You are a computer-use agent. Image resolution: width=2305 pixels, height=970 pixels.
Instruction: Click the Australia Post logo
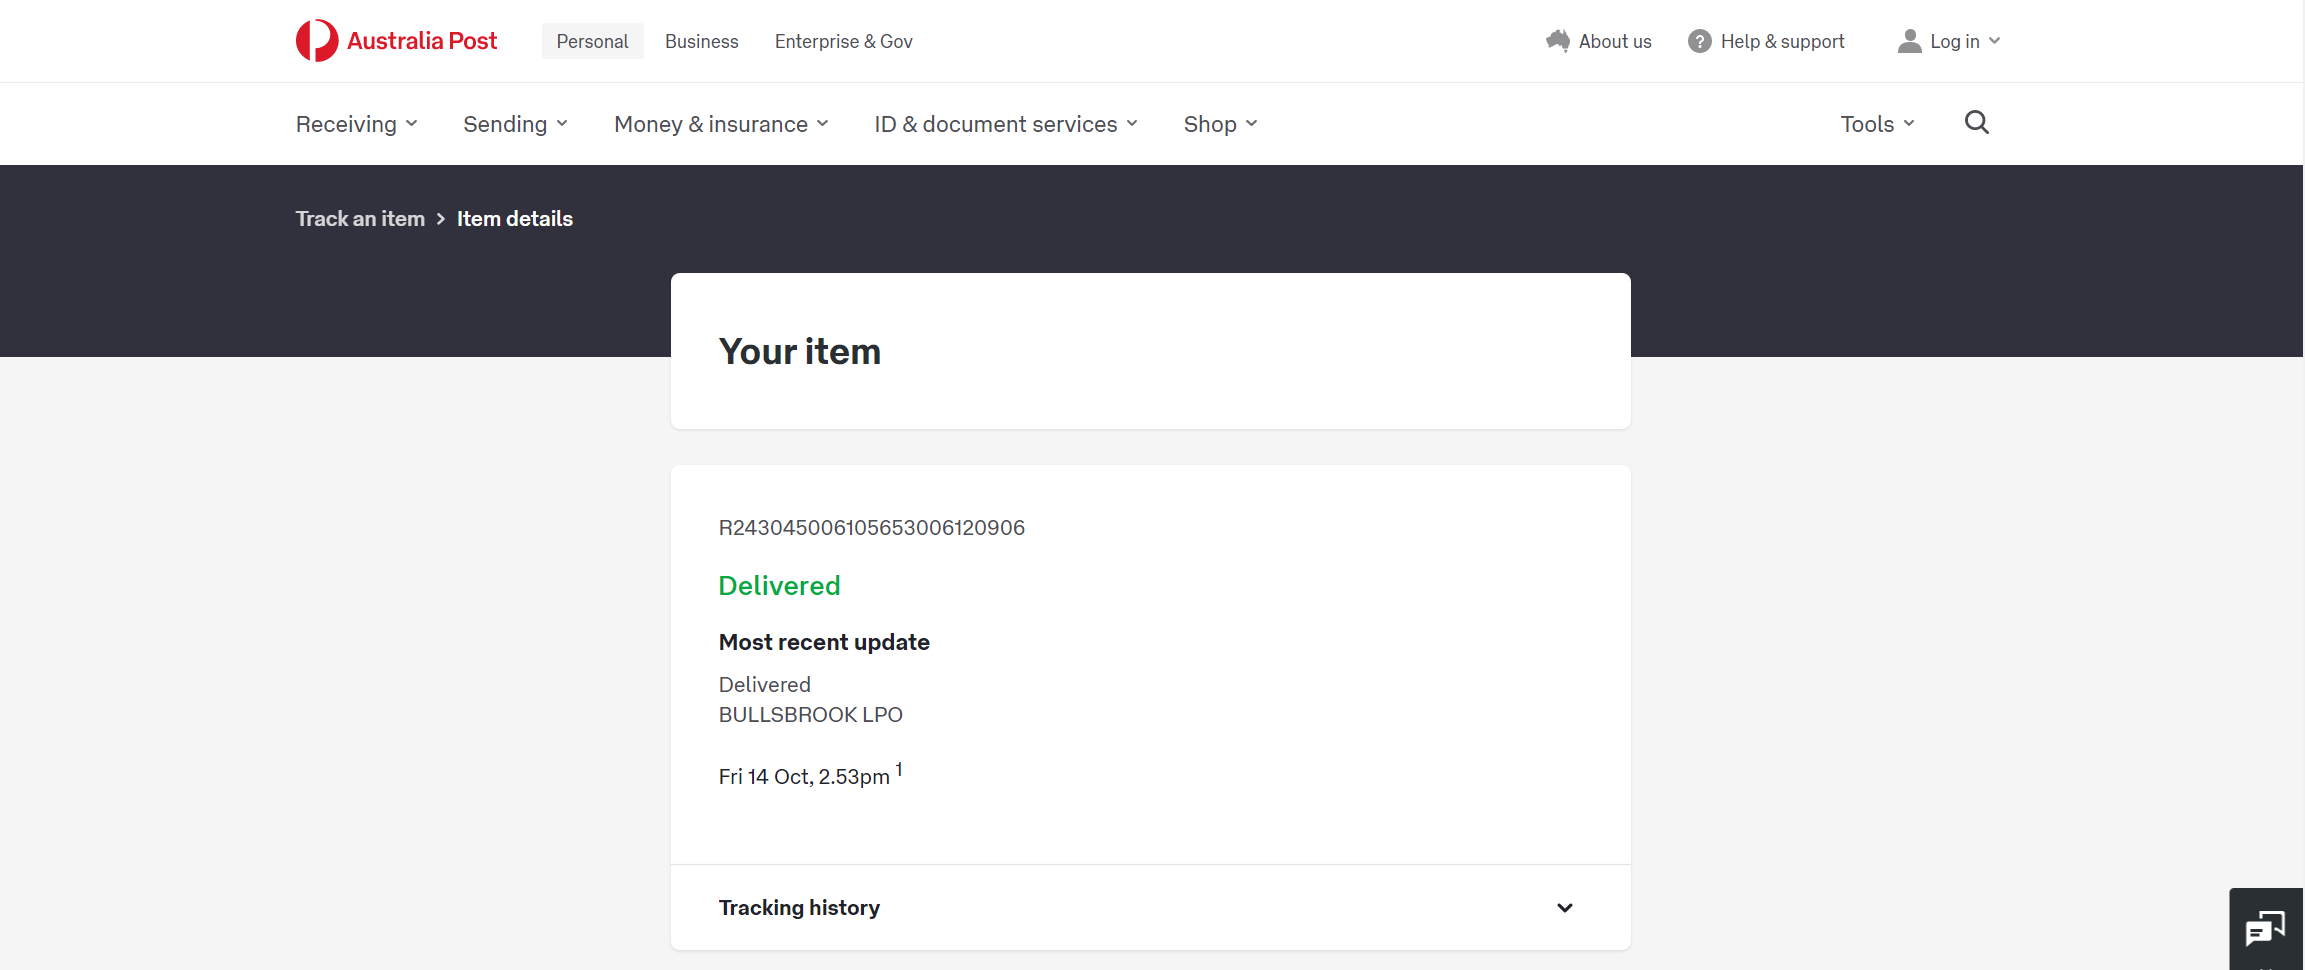click(x=396, y=41)
